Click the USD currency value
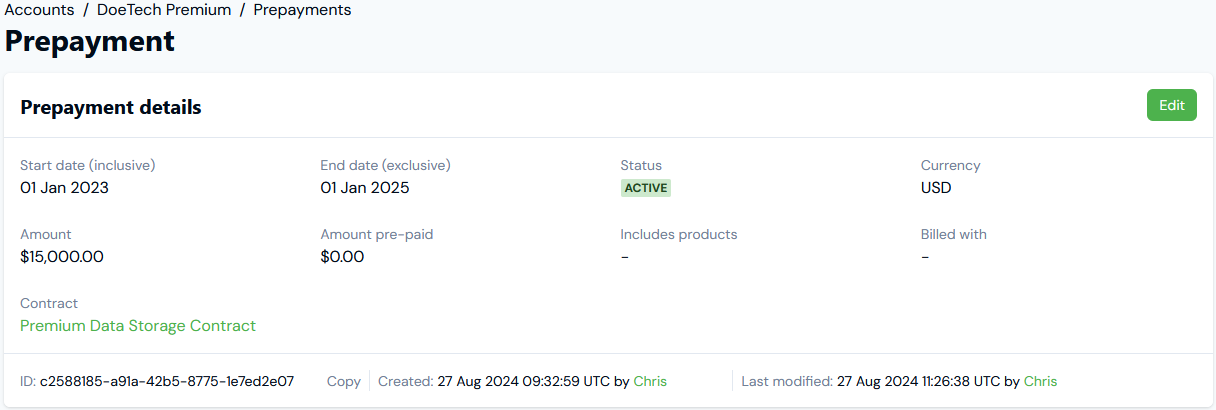Screen dimensions: 1216x410 (936, 188)
